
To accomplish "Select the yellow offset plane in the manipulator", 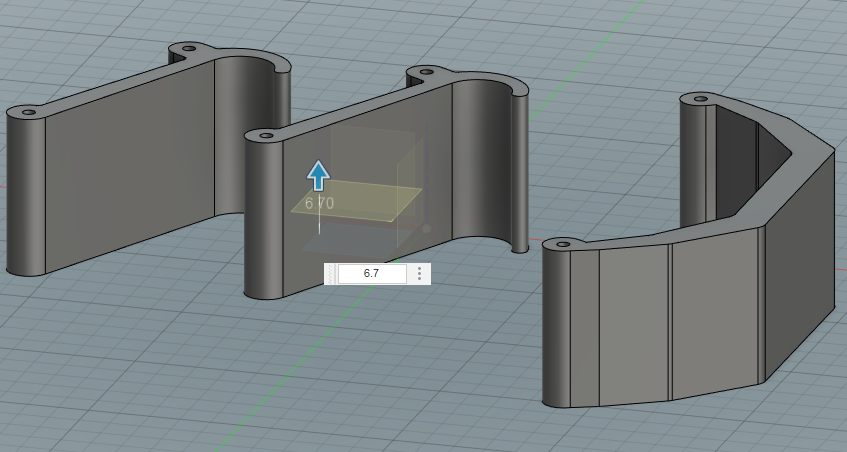I will pyautogui.click(x=357, y=200).
